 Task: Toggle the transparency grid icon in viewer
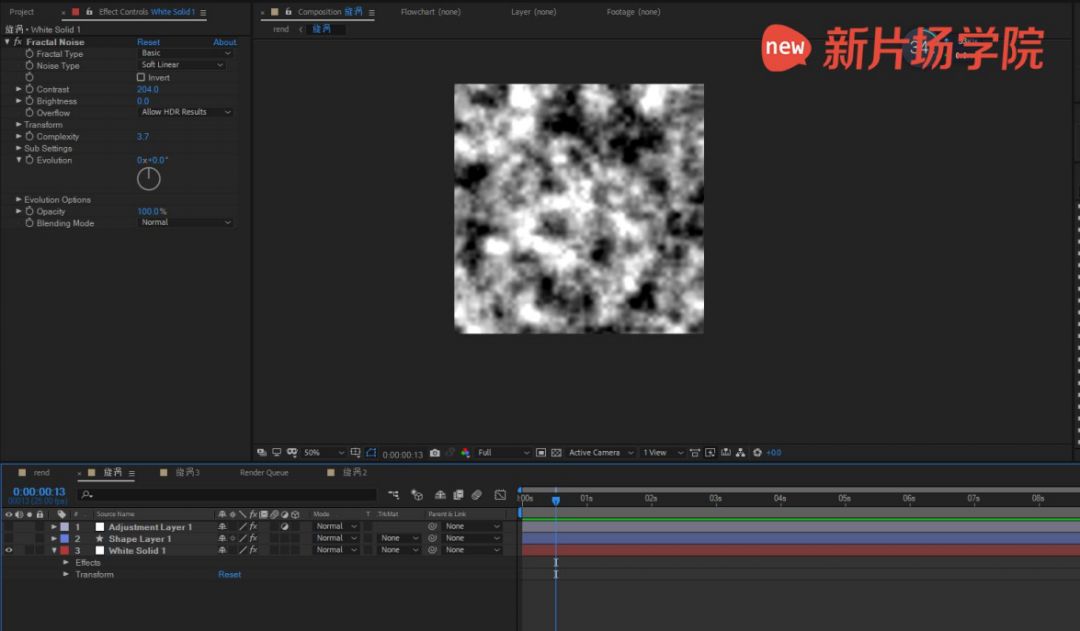(557, 453)
